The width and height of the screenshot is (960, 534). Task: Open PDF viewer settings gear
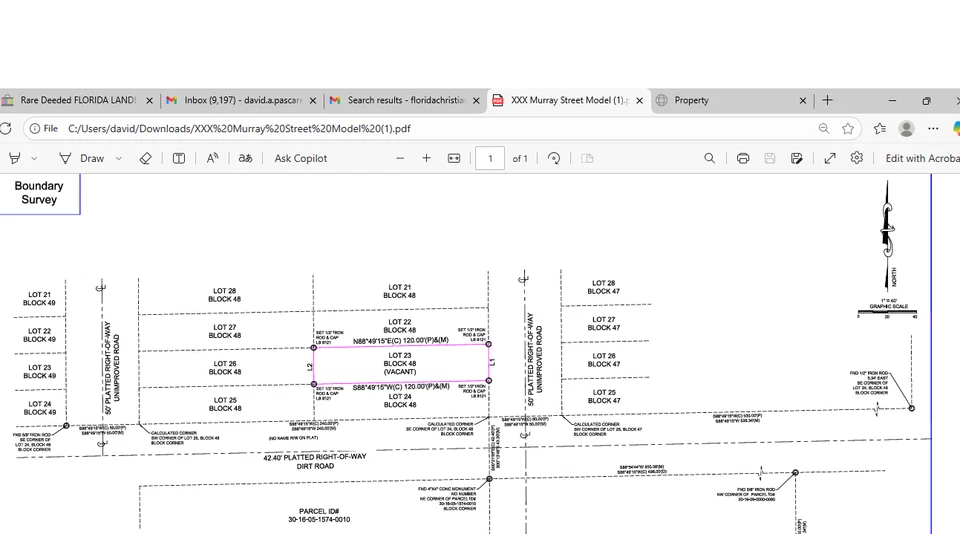tap(857, 158)
